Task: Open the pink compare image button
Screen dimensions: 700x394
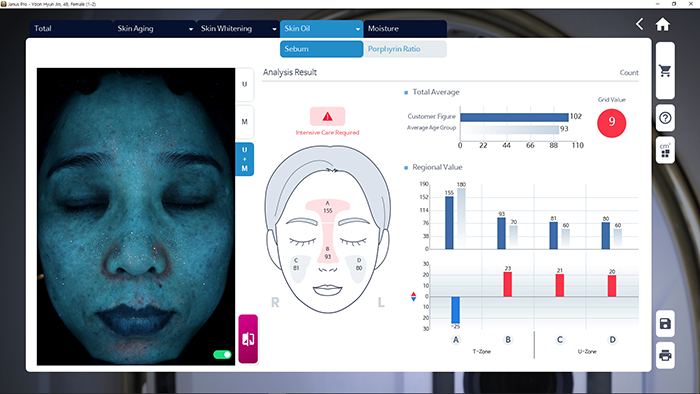Action: click(248, 339)
